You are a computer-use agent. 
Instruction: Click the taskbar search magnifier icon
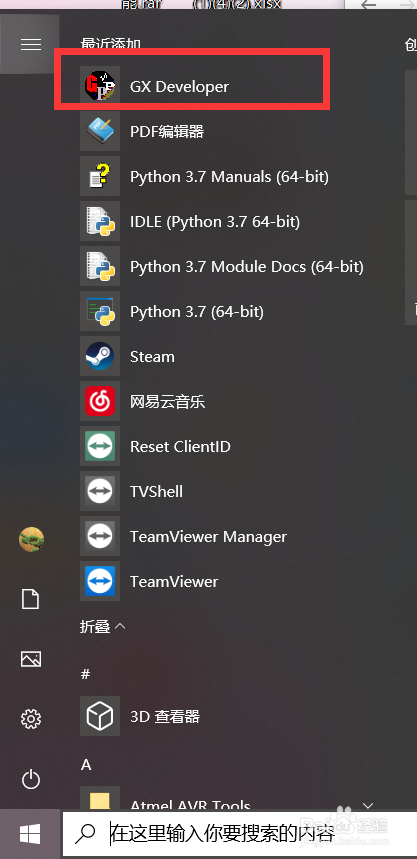tap(84, 833)
